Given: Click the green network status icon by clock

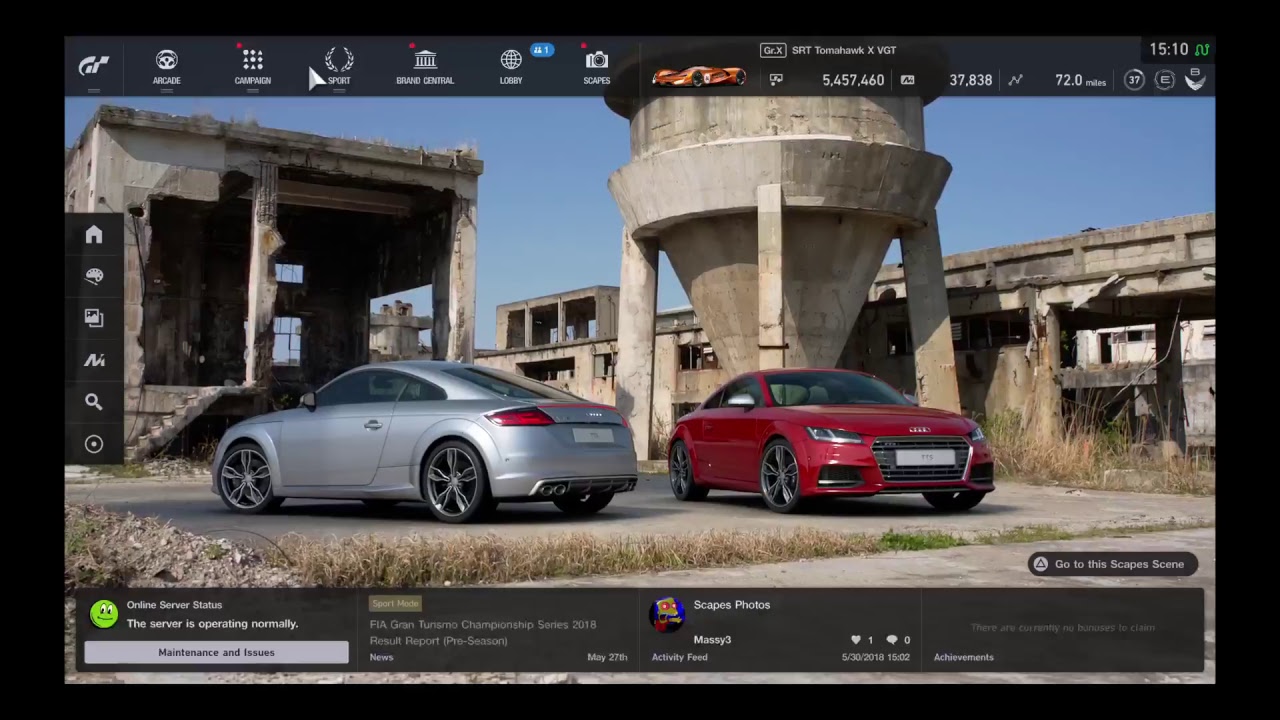Looking at the screenshot, I should [x=1202, y=49].
